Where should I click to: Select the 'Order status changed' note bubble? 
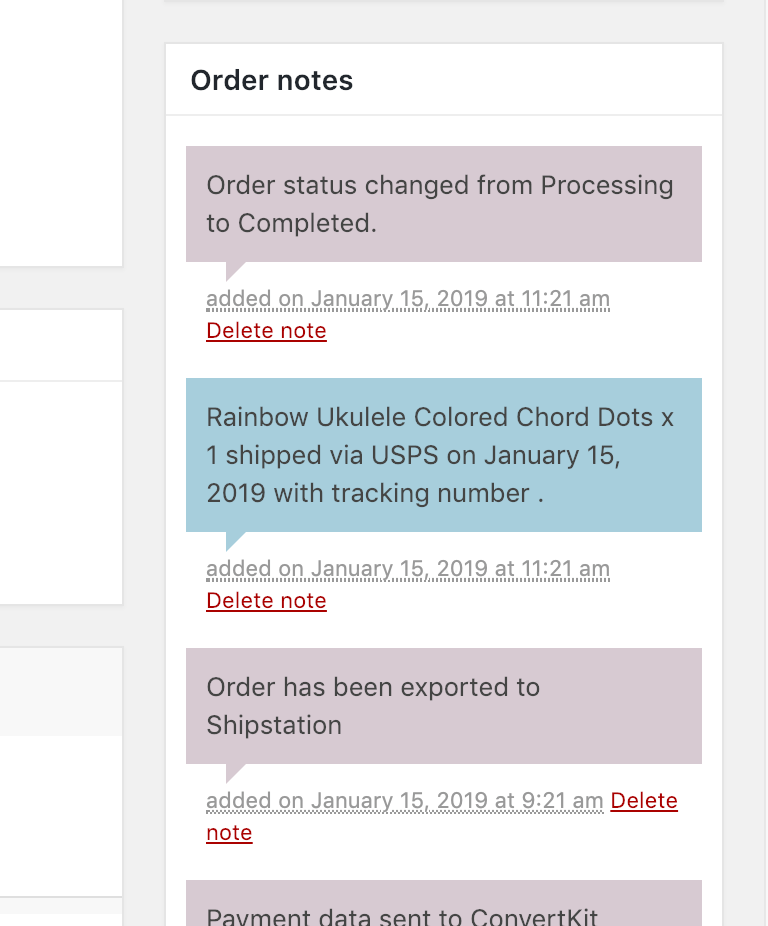(x=443, y=204)
